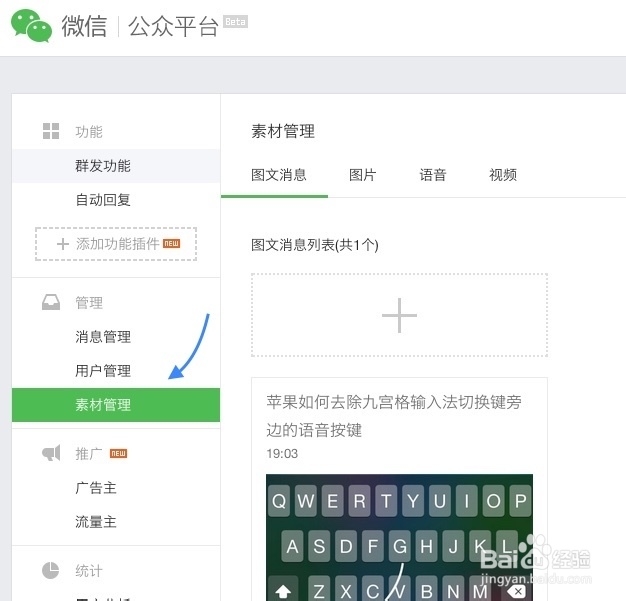This screenshot has width=626, height=601.
Task: Click the 统计 section heading
Action: click(x=89, y=571)
